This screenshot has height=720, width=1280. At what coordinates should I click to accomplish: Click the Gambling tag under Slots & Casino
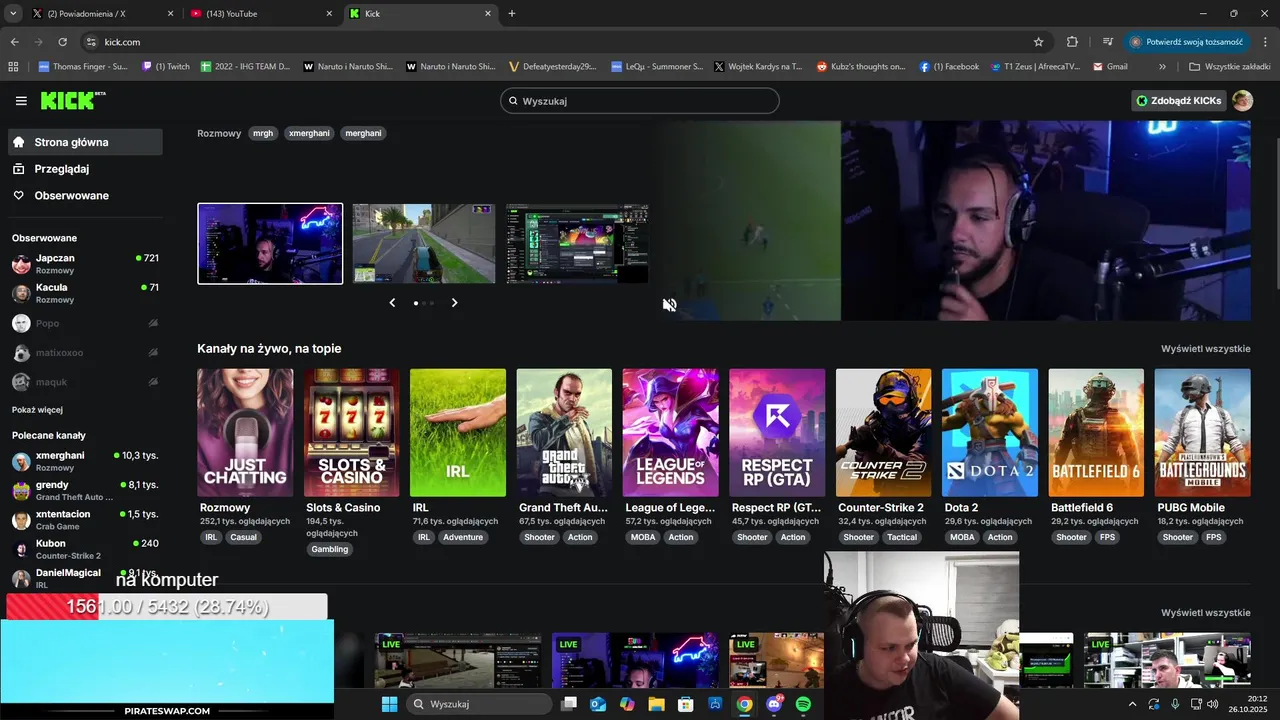point(330,549)
